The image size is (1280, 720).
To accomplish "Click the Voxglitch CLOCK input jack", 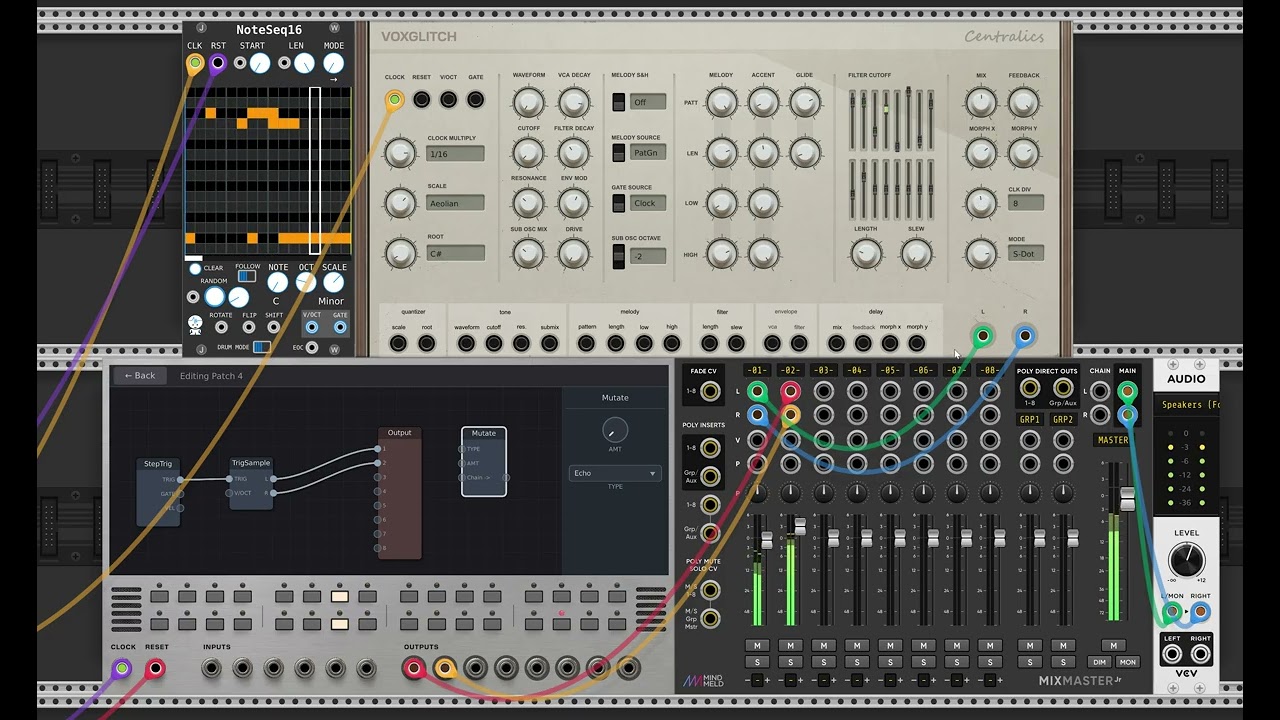I will point(394,99).
